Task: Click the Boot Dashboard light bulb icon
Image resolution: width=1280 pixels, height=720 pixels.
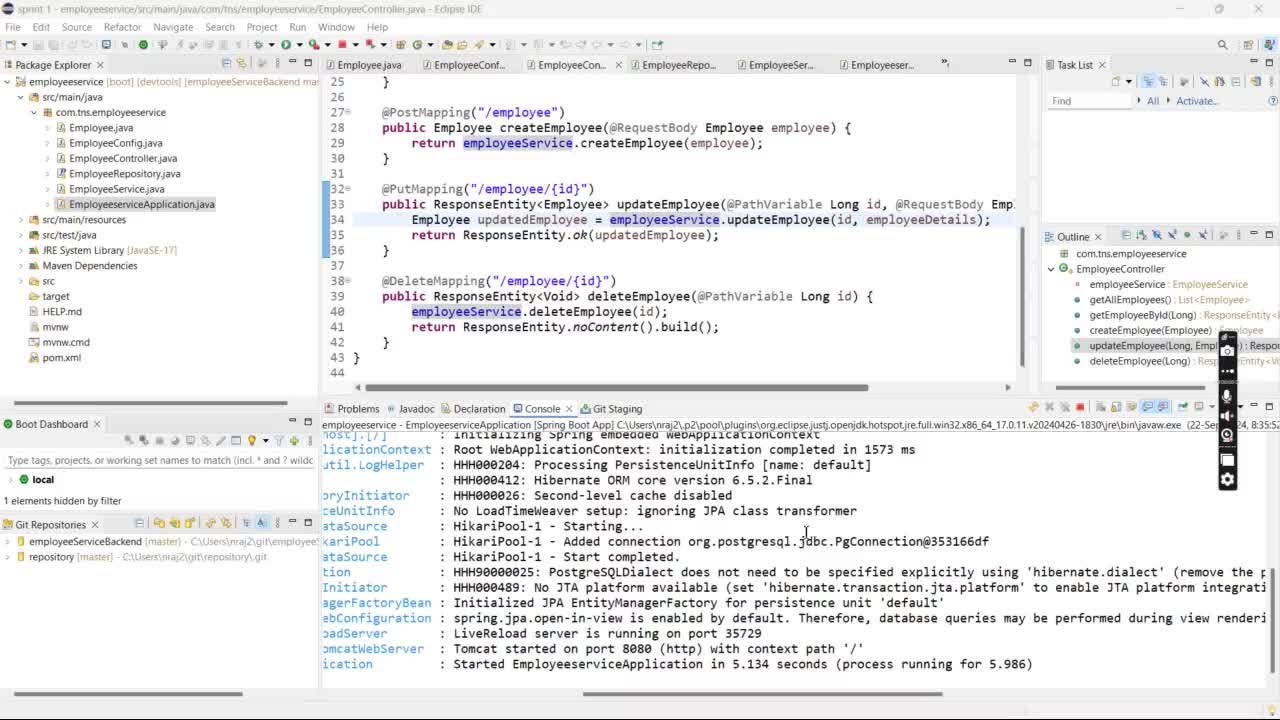Action: [x=252, y=440]
